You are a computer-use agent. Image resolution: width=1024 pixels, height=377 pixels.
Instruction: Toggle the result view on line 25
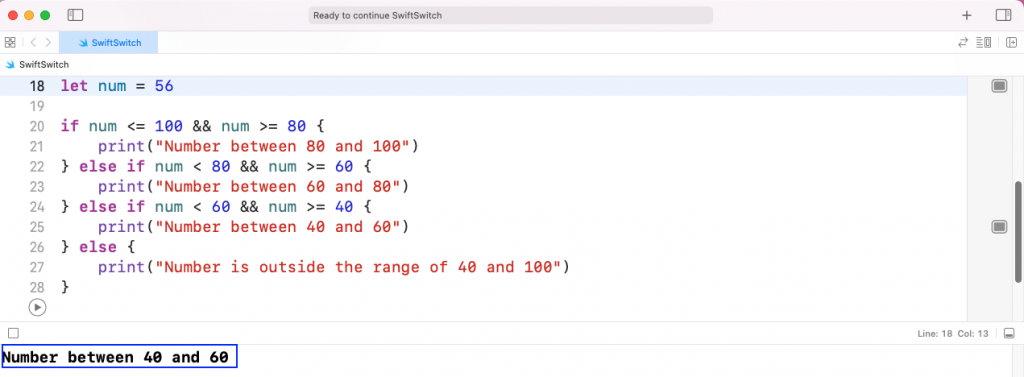(999, 227)
